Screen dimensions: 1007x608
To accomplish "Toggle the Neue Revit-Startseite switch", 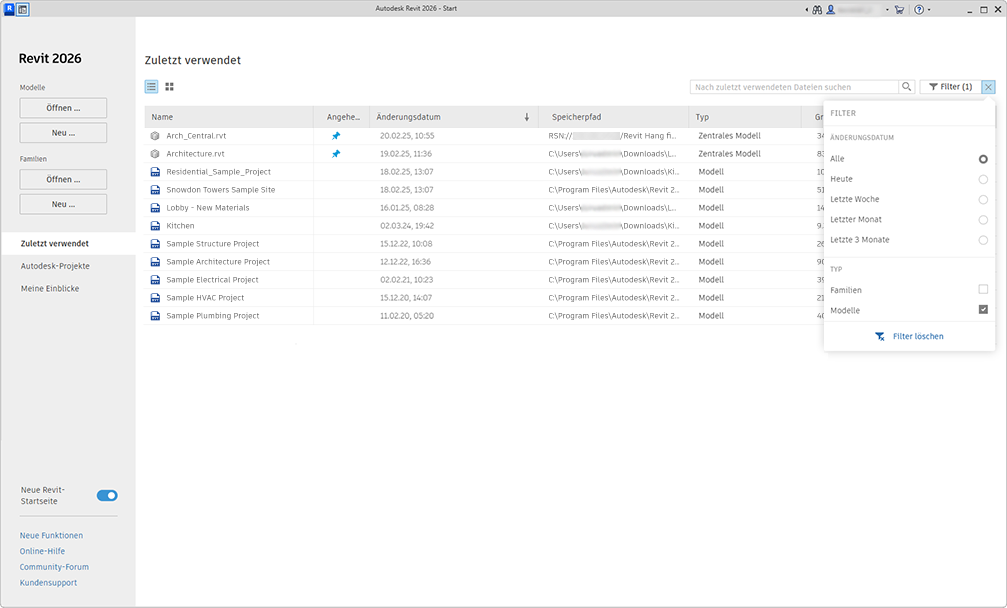I will coord(107,496).
